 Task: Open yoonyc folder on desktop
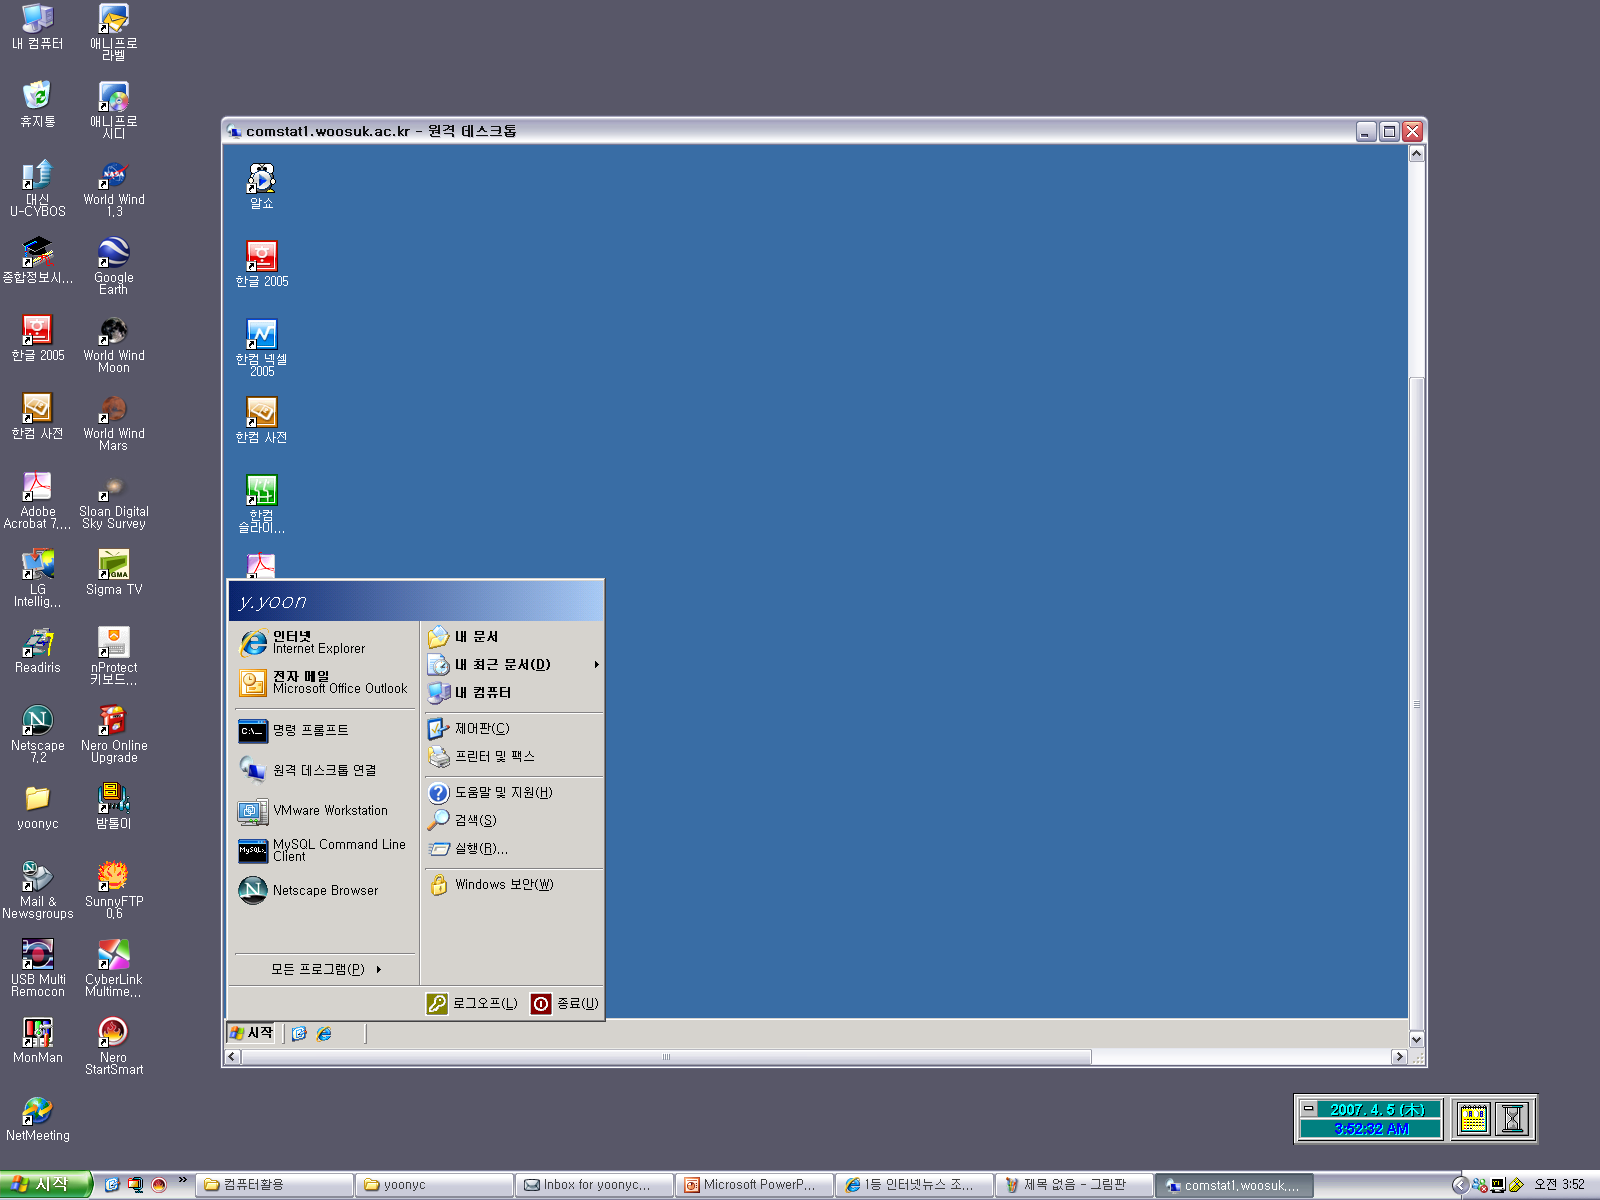(38, 806)
